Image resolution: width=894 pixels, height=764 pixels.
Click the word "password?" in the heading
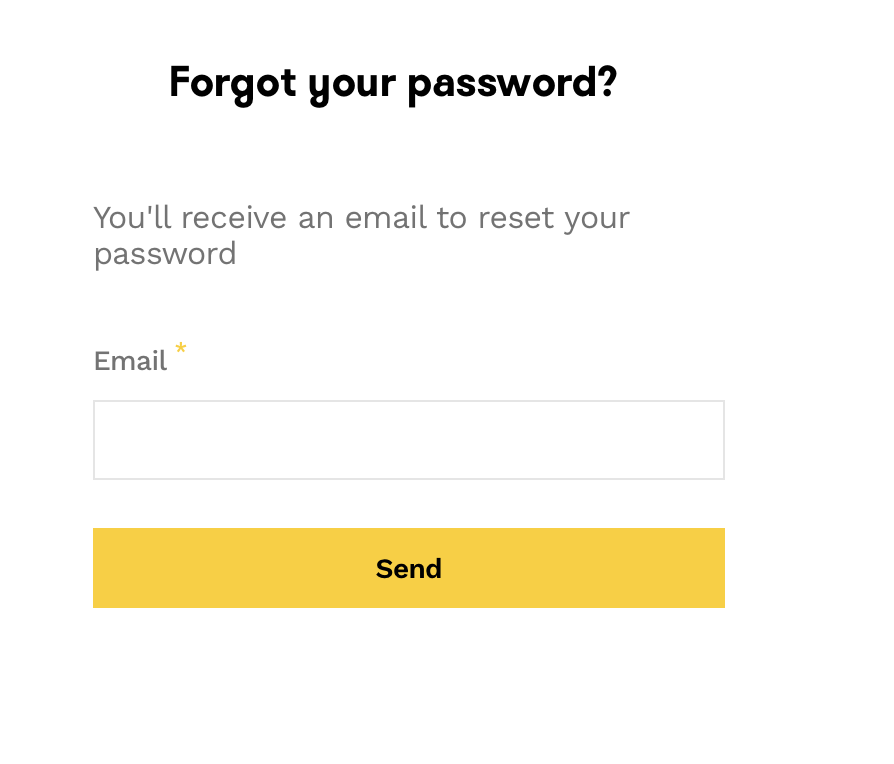point(512,83)
